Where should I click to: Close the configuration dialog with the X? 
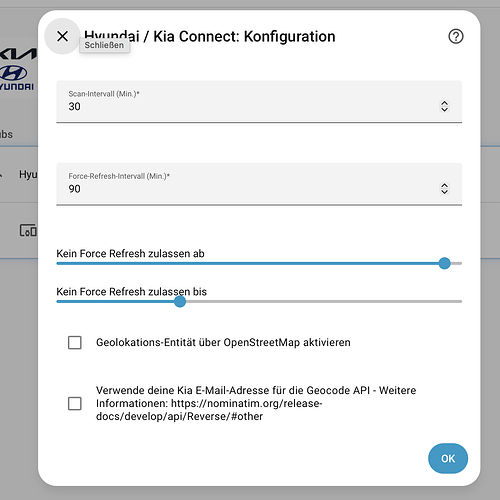tap(62, 36)
